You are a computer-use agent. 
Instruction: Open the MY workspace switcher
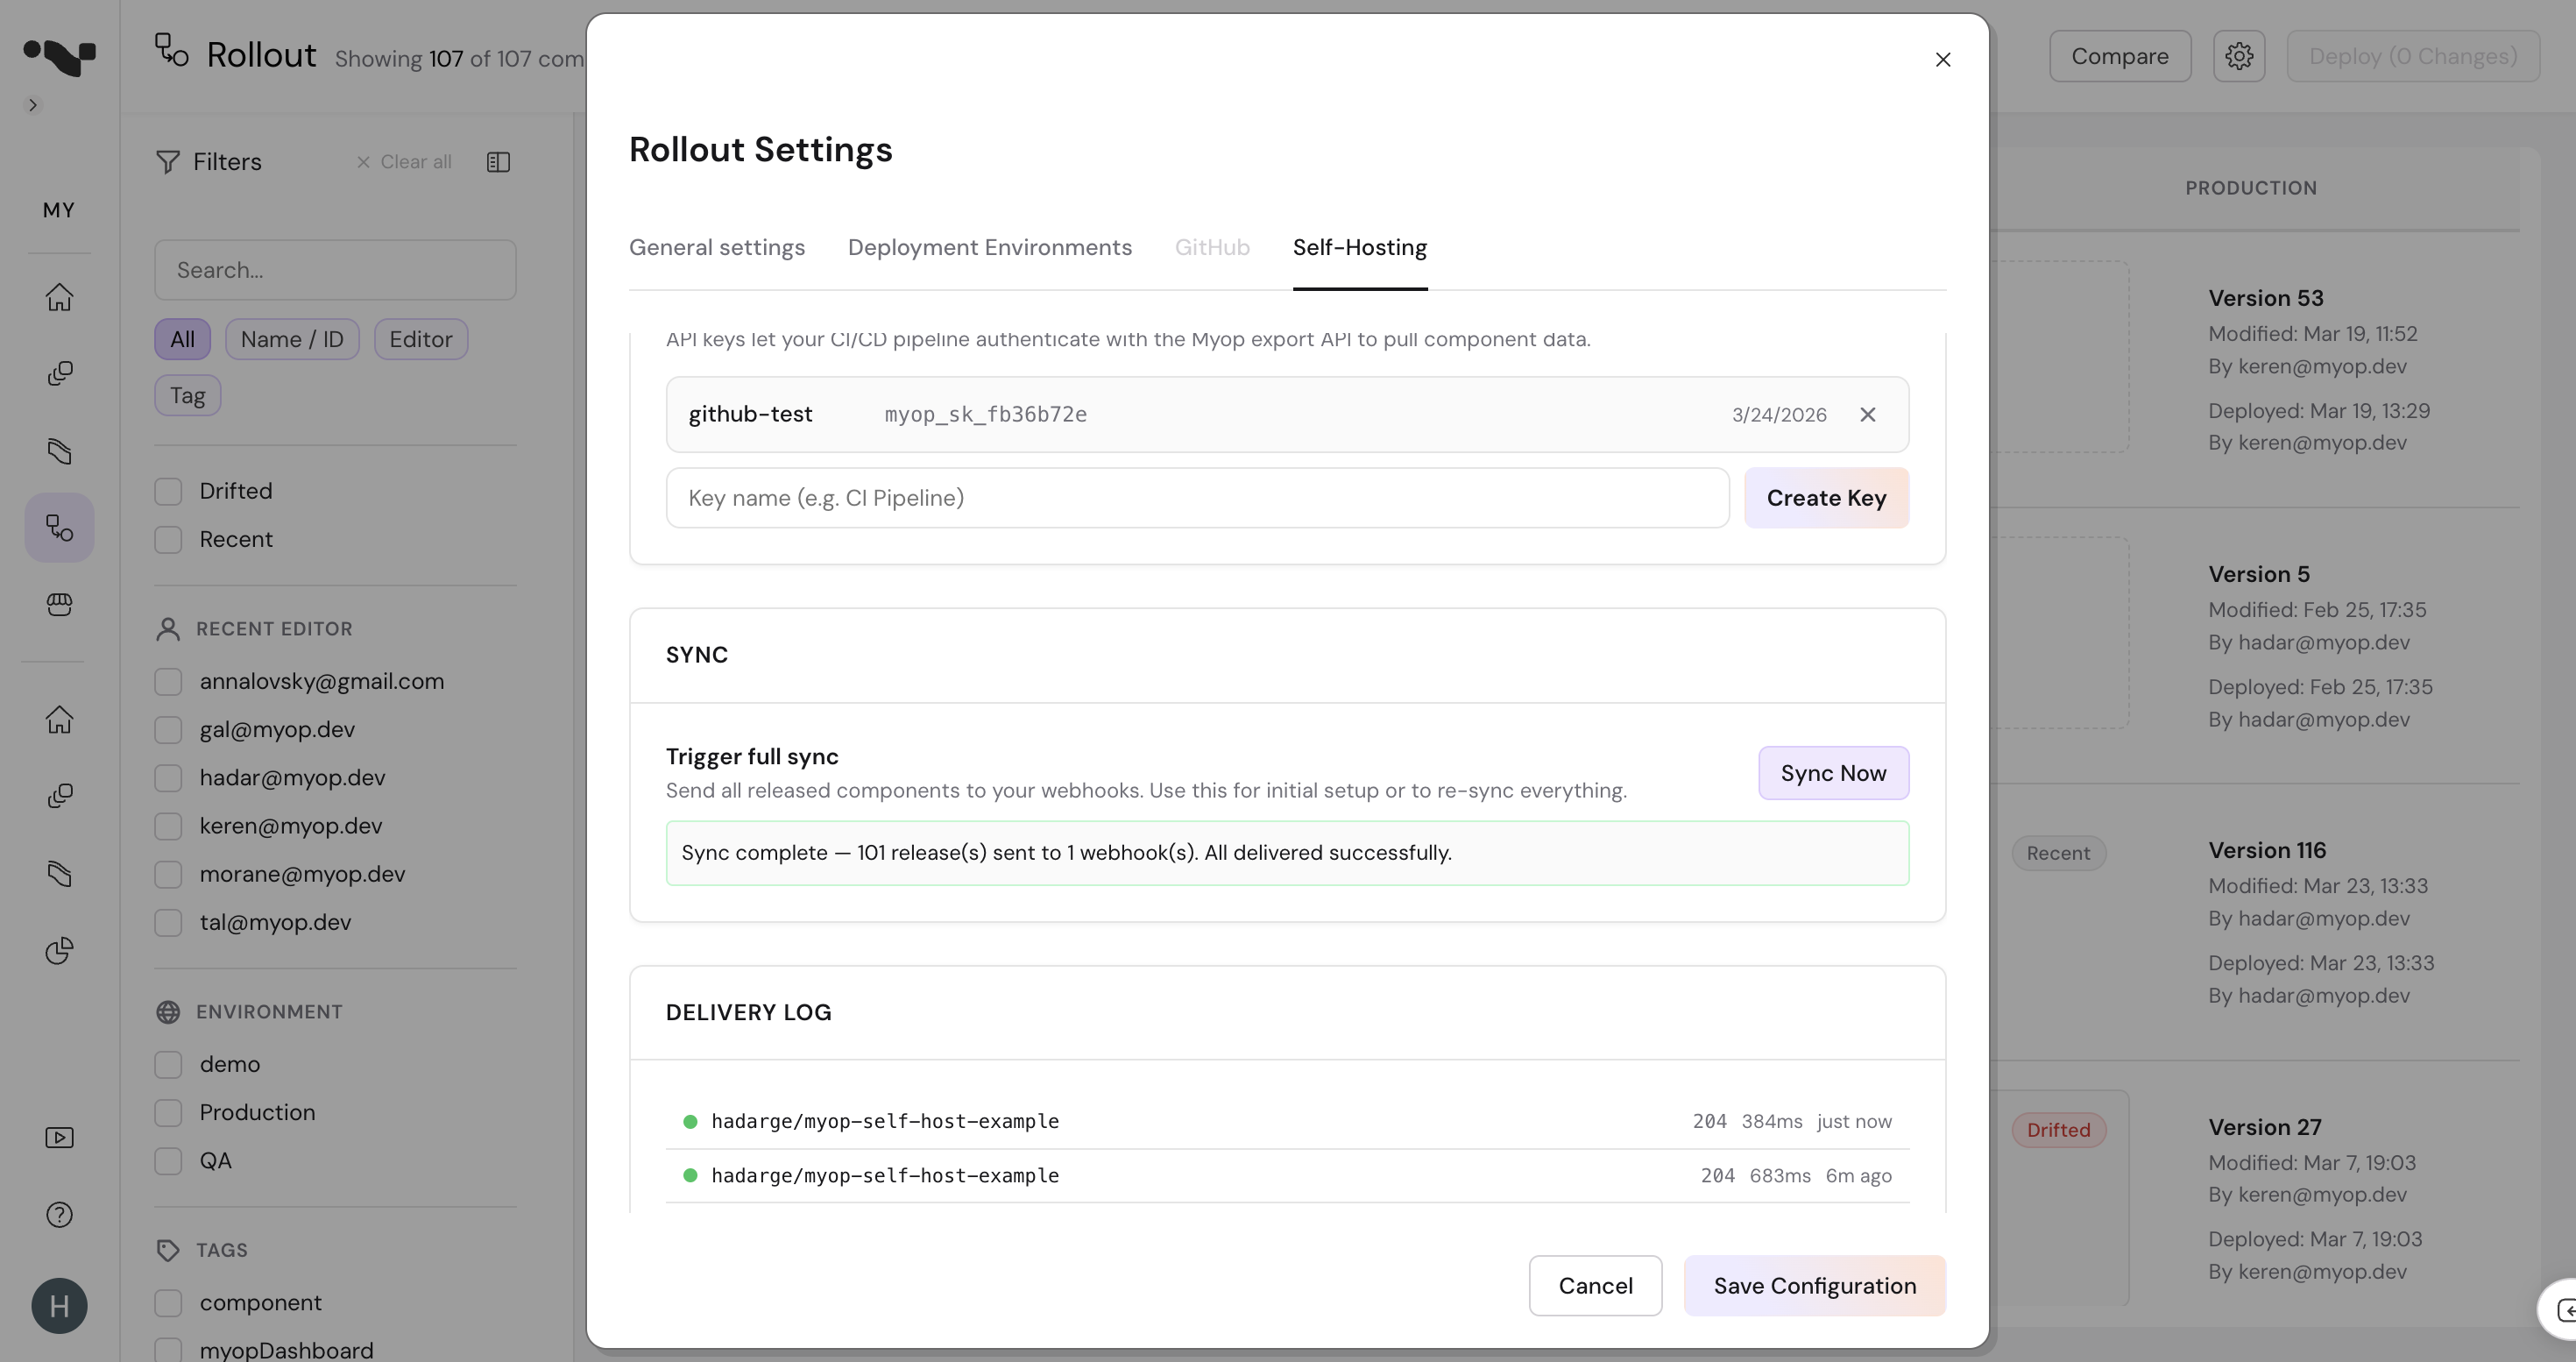pos(58,210)
